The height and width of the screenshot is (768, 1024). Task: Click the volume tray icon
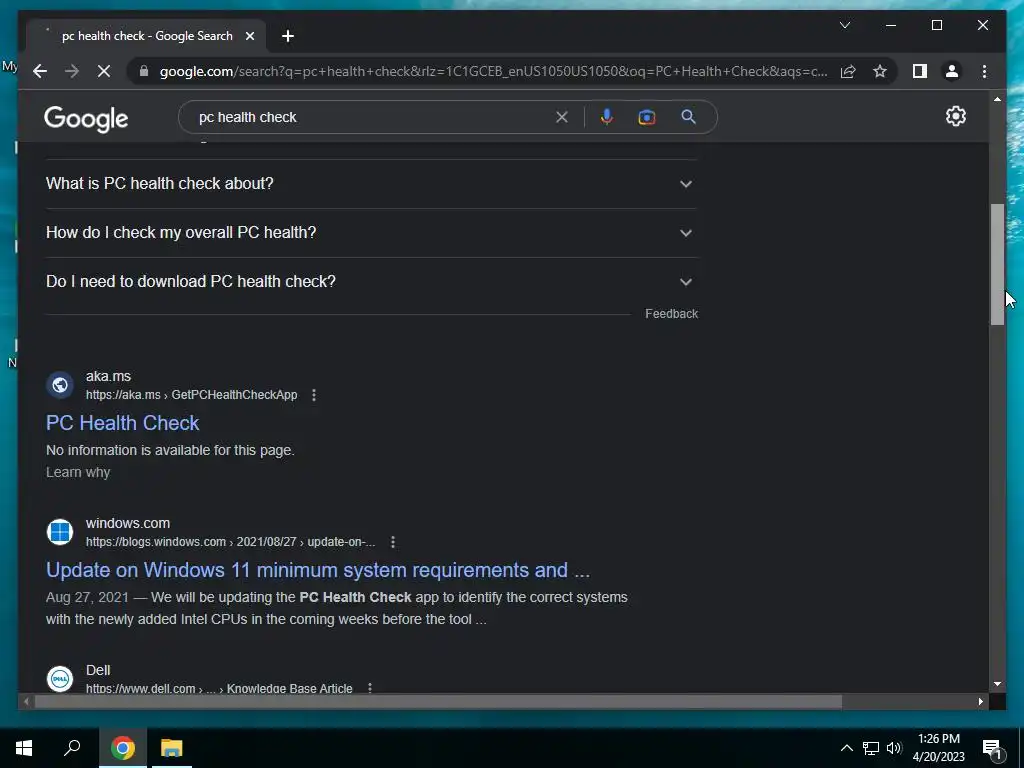pos(894,748)
